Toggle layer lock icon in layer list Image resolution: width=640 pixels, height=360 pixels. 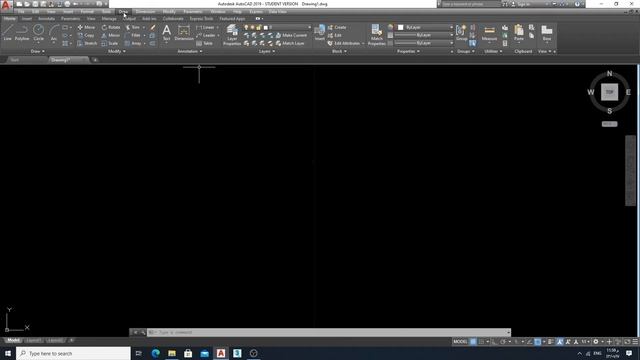(x=258, y=27)
